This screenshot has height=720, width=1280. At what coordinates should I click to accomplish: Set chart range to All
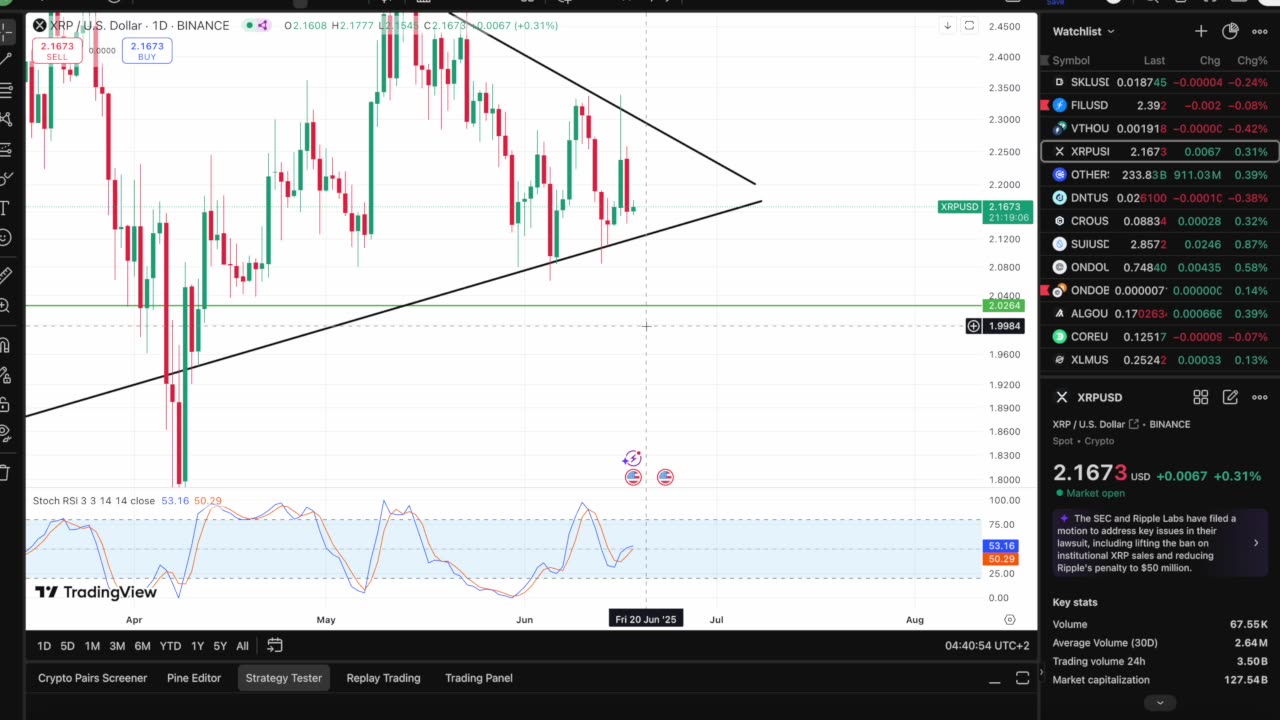(242, 646)
